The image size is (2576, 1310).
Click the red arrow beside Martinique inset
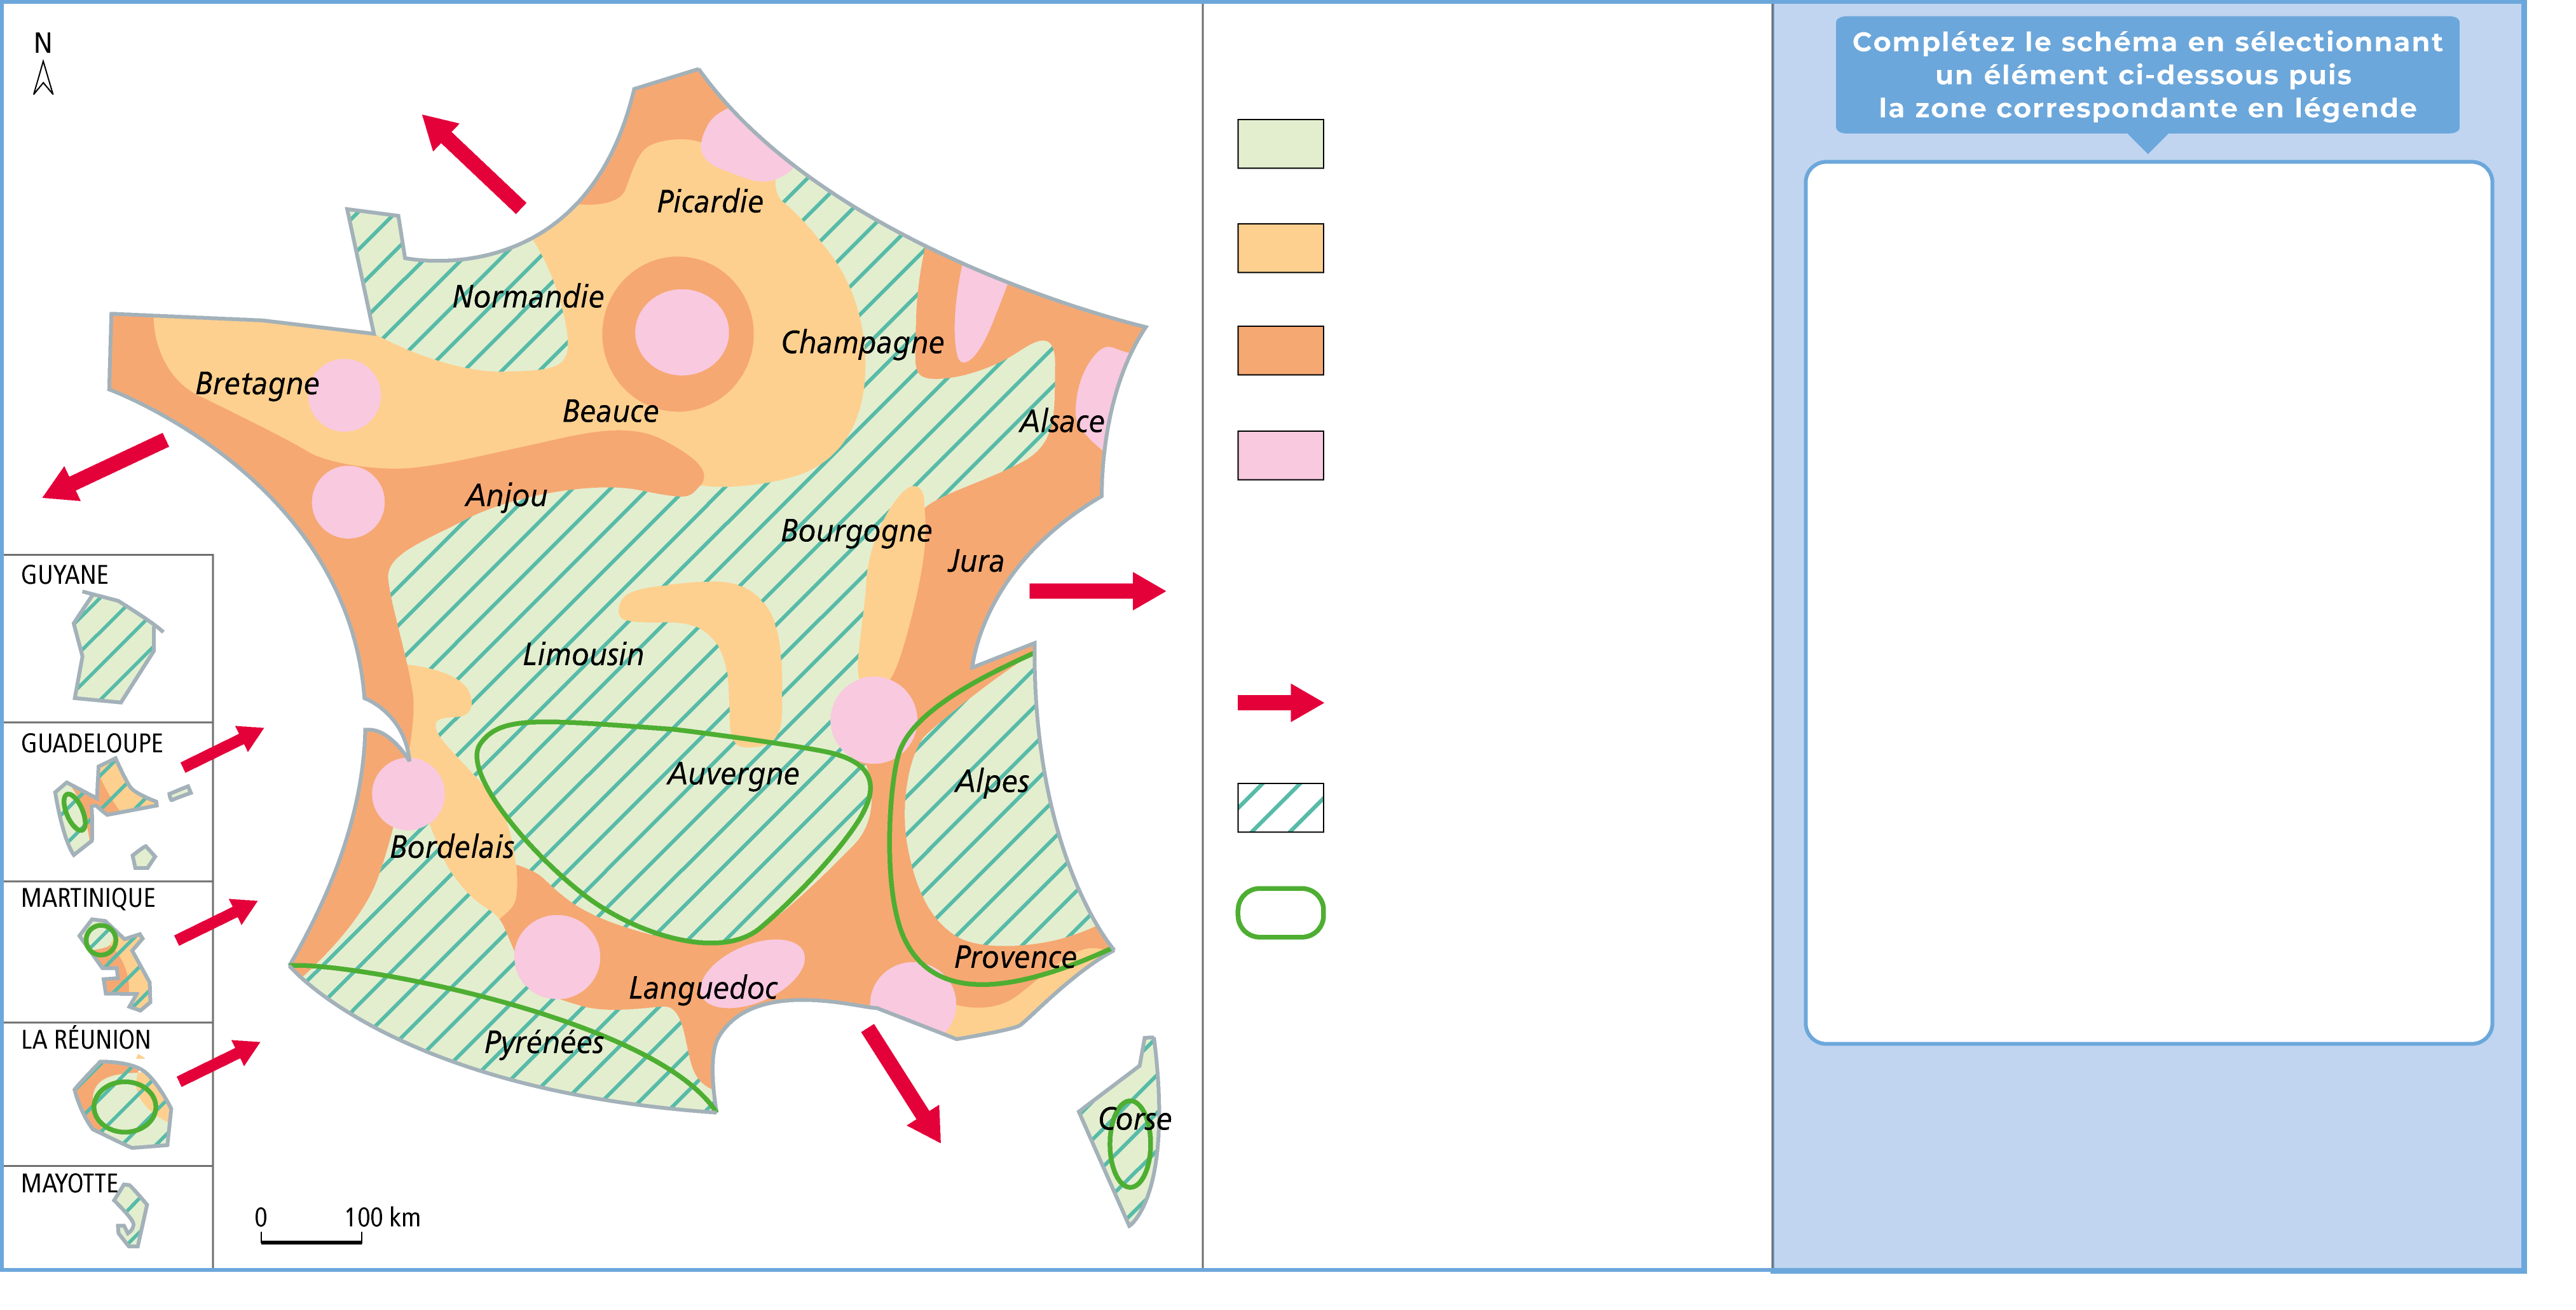tap(216, 921)
